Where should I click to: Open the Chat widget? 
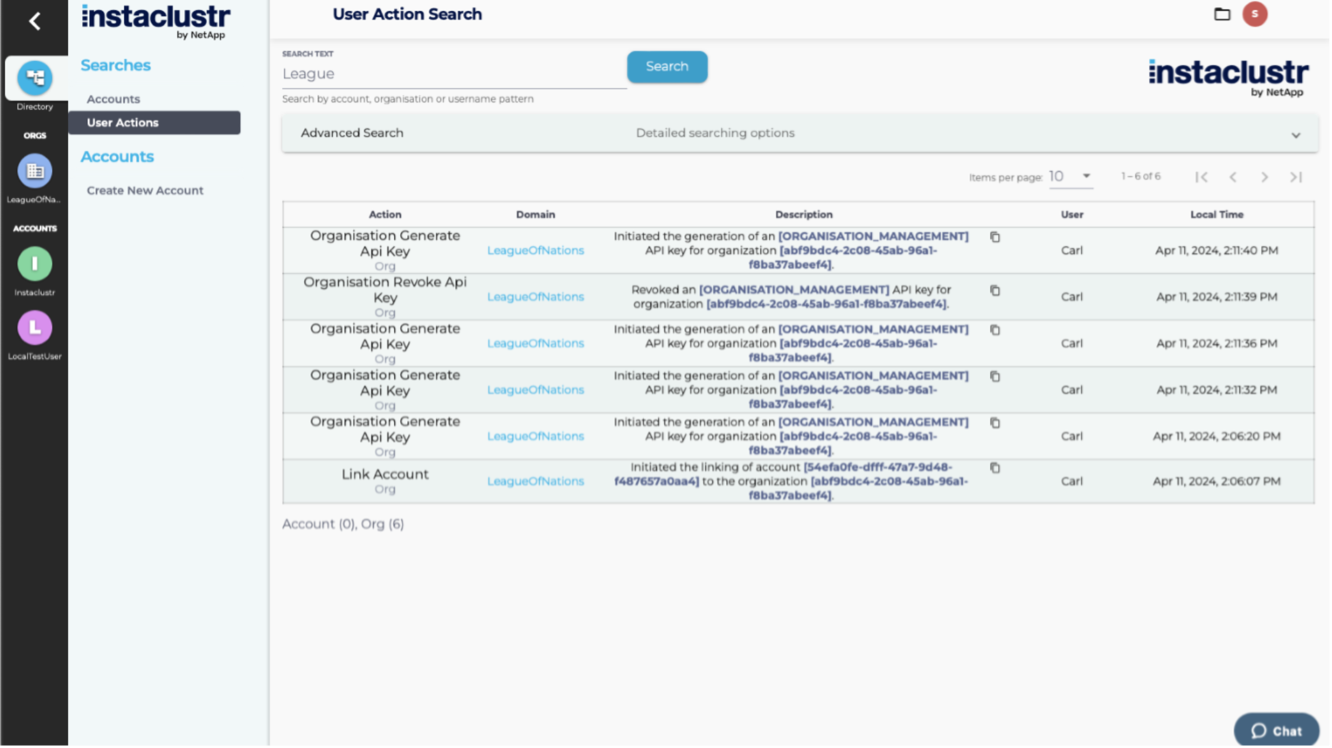(x=1278, y=731)
